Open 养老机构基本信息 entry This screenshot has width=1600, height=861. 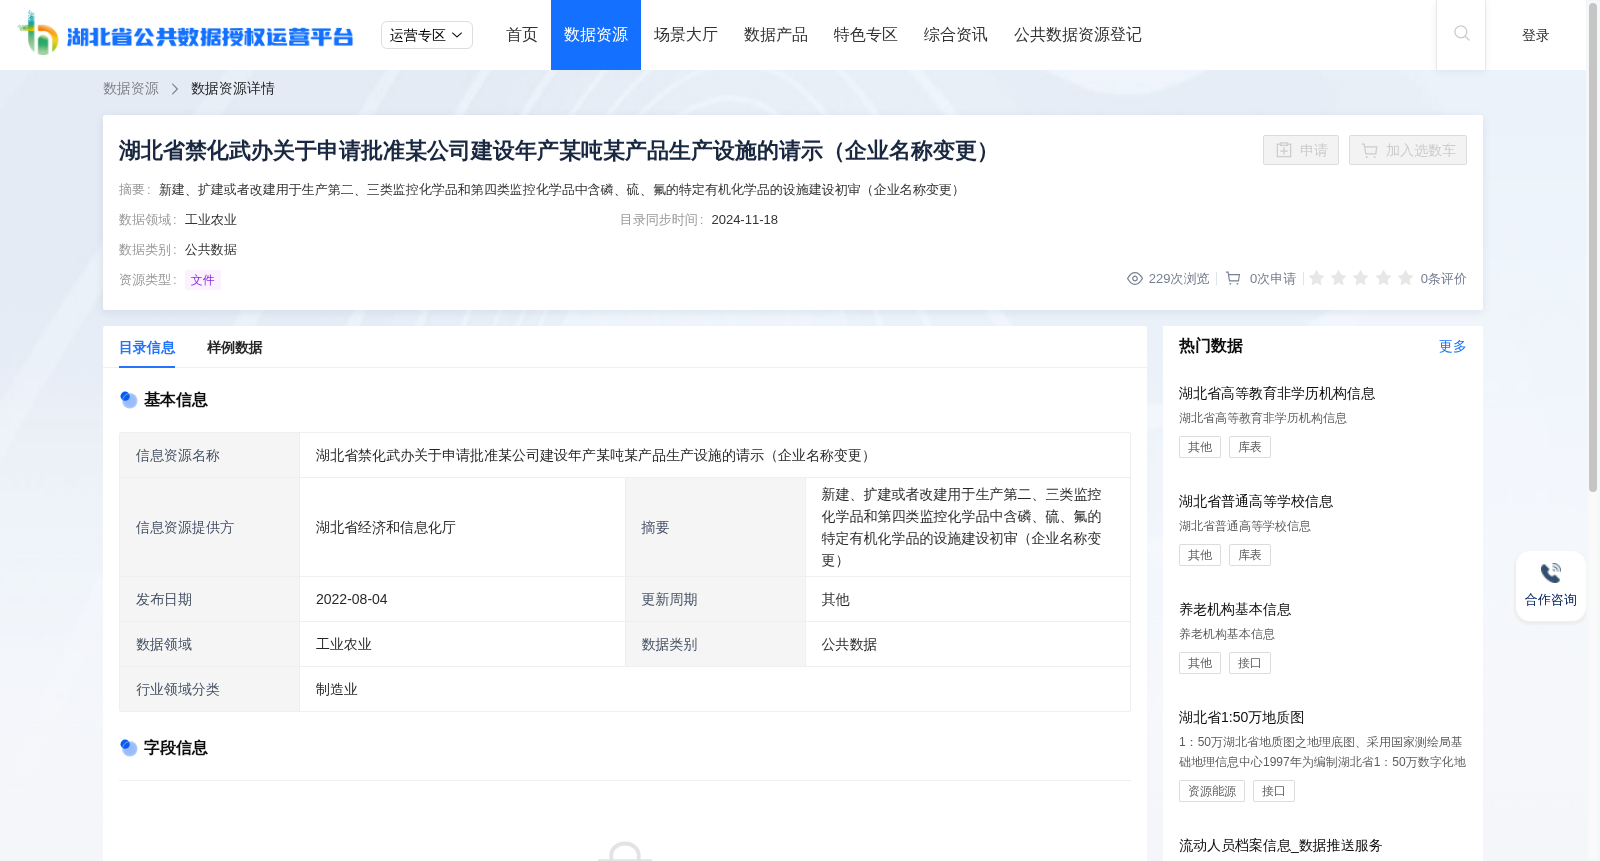coord(1235,610)
